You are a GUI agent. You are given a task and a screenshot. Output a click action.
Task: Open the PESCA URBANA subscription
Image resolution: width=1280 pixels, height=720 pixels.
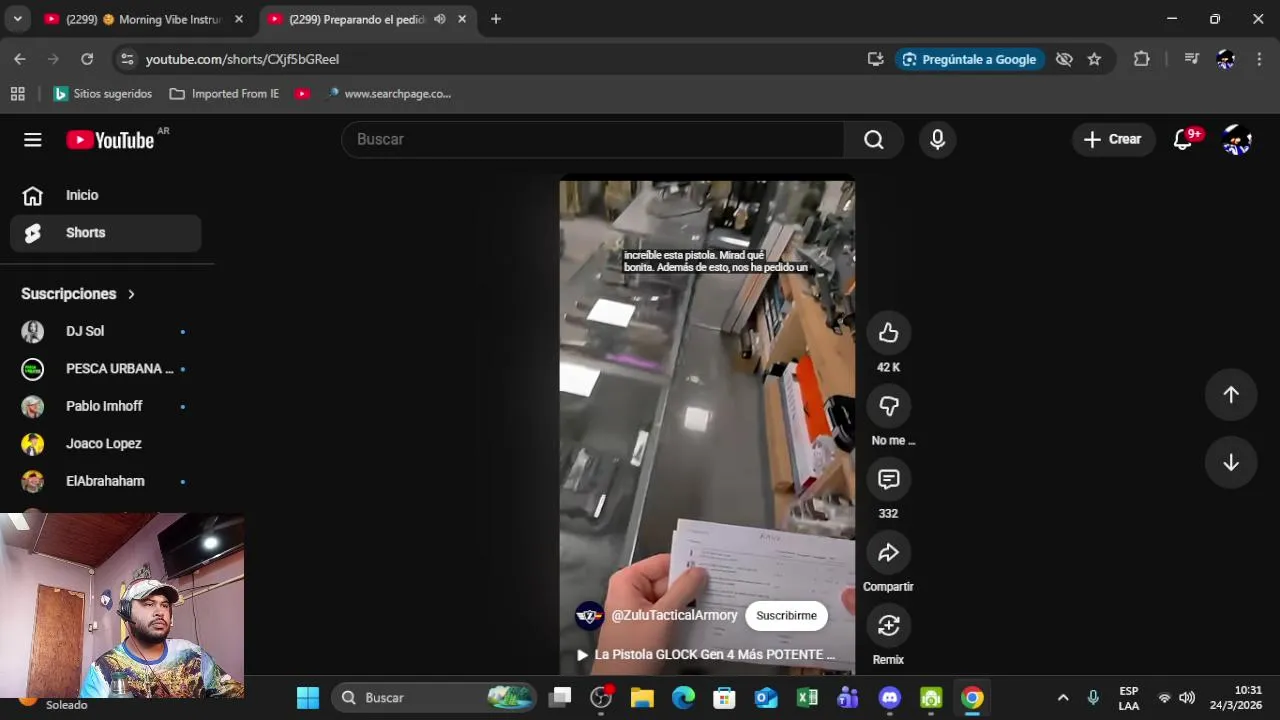[x=106, y=369]
